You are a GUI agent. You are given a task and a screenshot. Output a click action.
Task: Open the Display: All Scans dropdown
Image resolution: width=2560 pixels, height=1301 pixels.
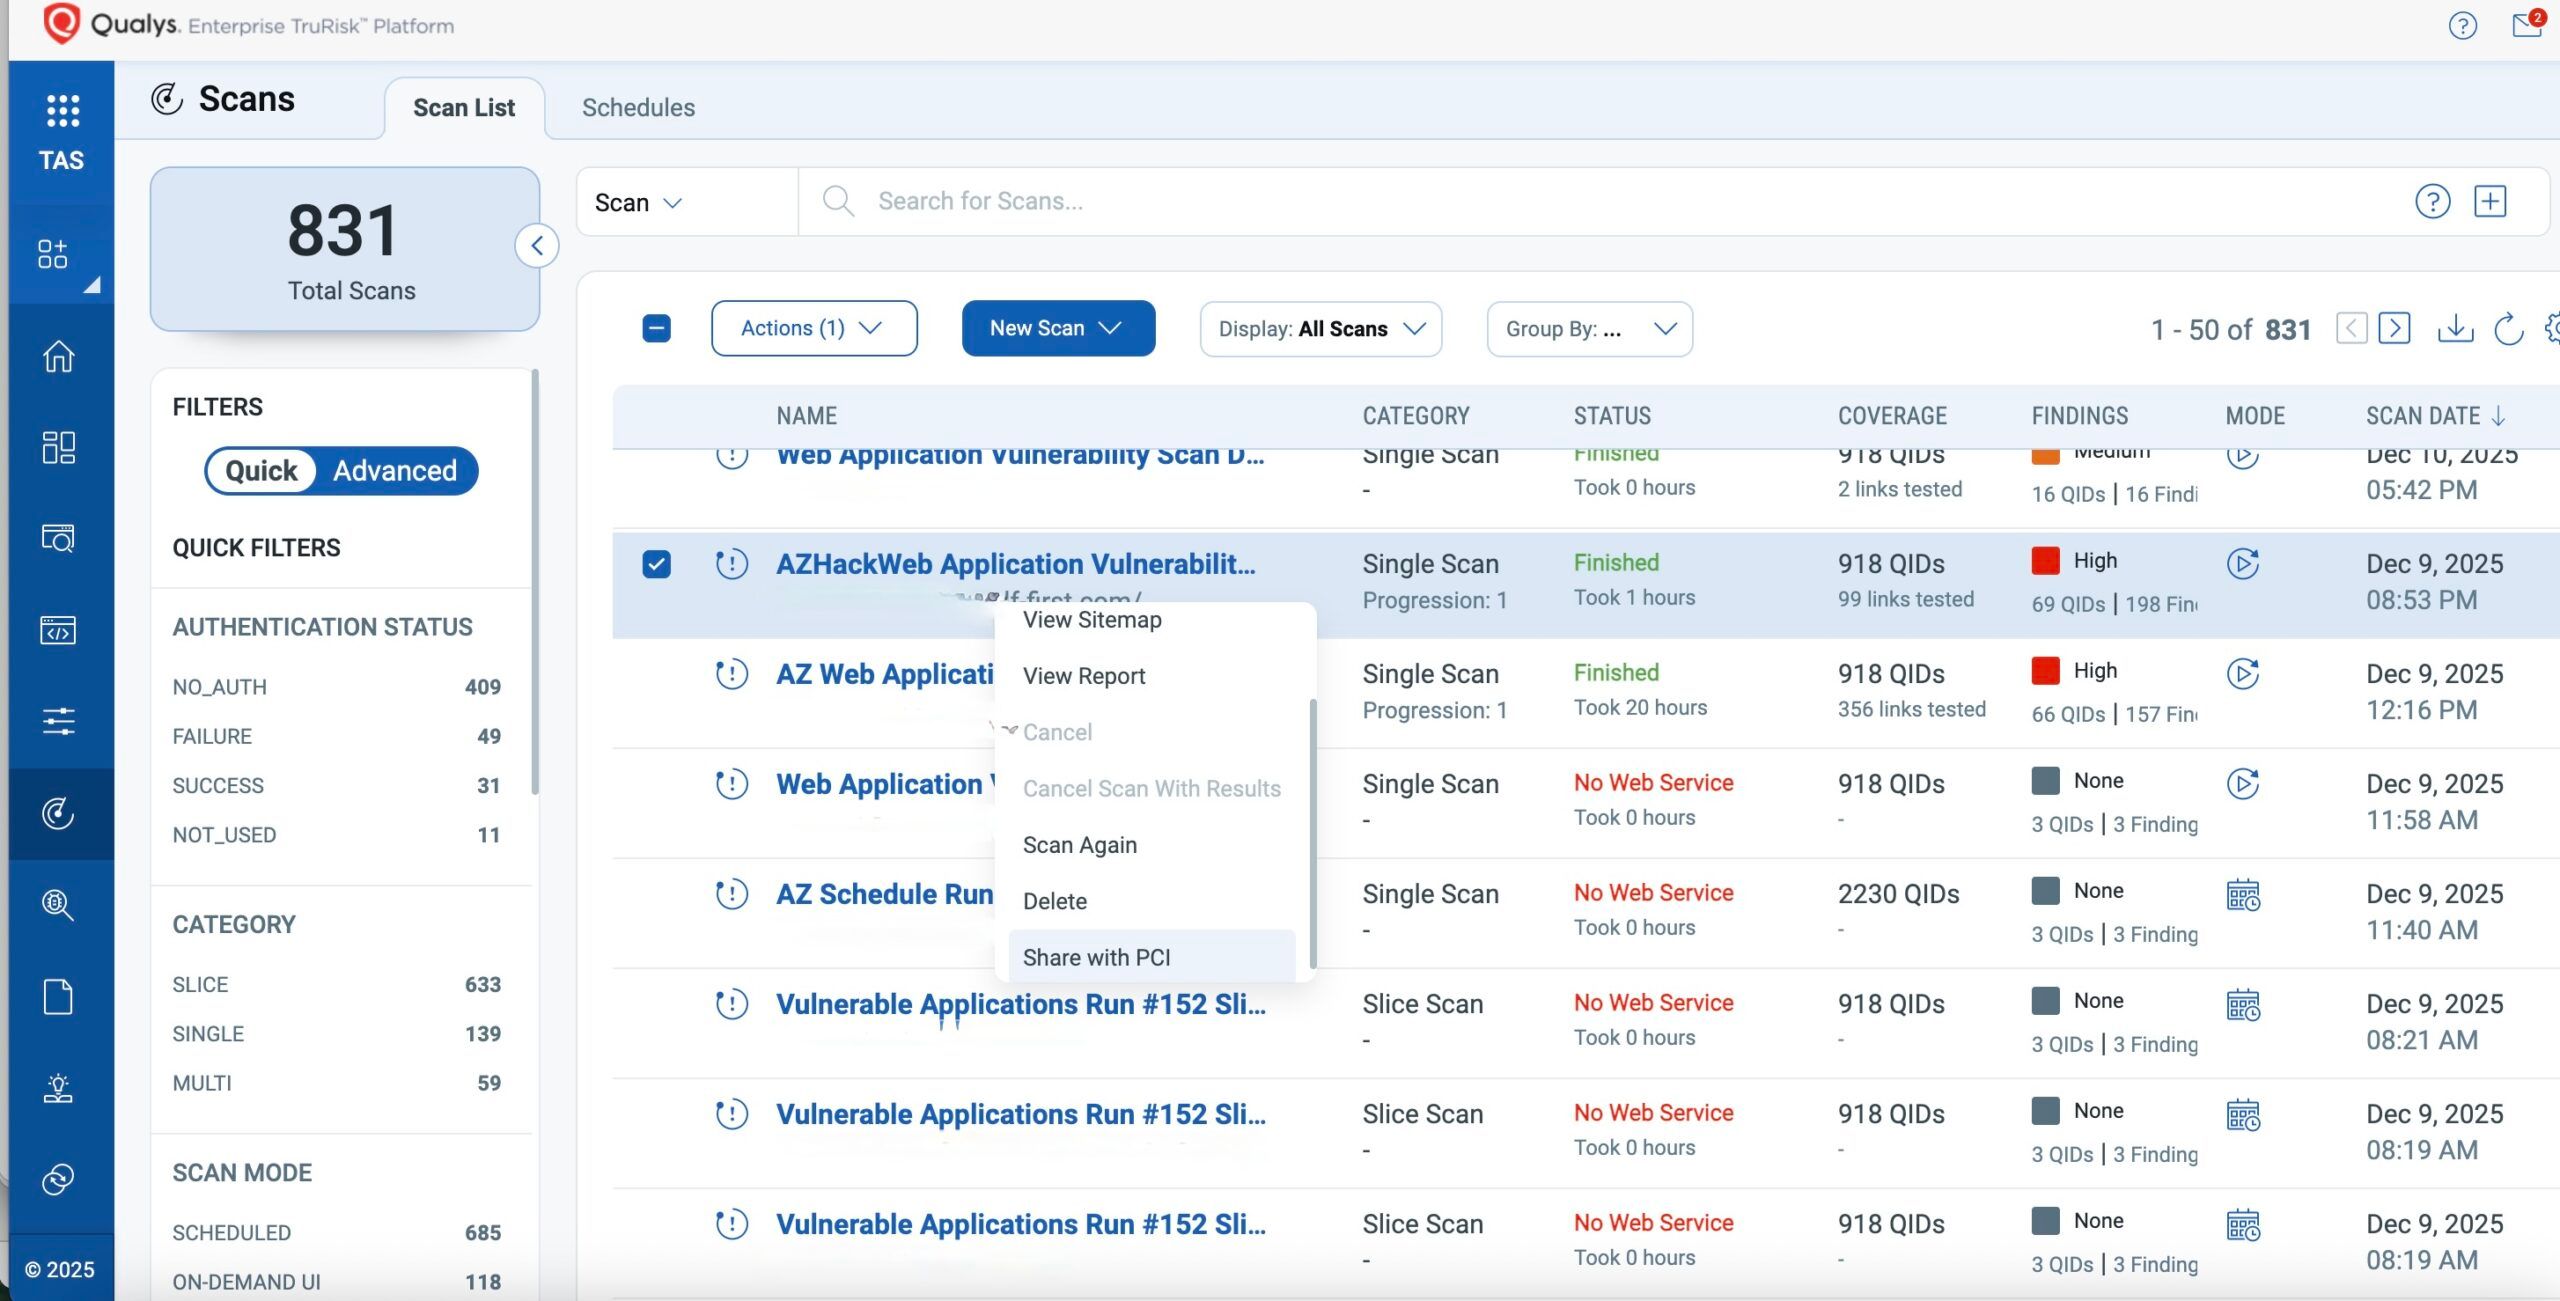click(1320, 329)
